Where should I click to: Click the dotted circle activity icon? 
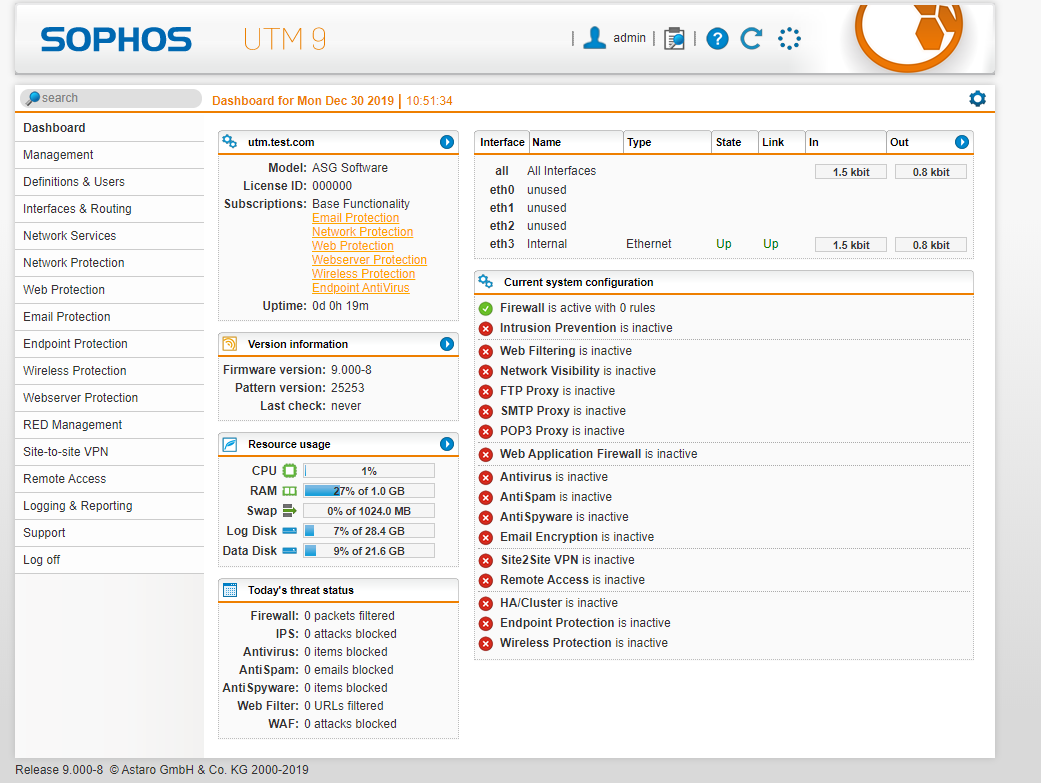(x=789, y=39)
